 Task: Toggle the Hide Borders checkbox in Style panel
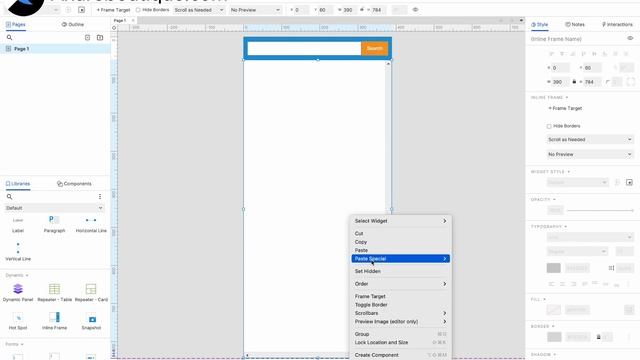pos(549,126)
